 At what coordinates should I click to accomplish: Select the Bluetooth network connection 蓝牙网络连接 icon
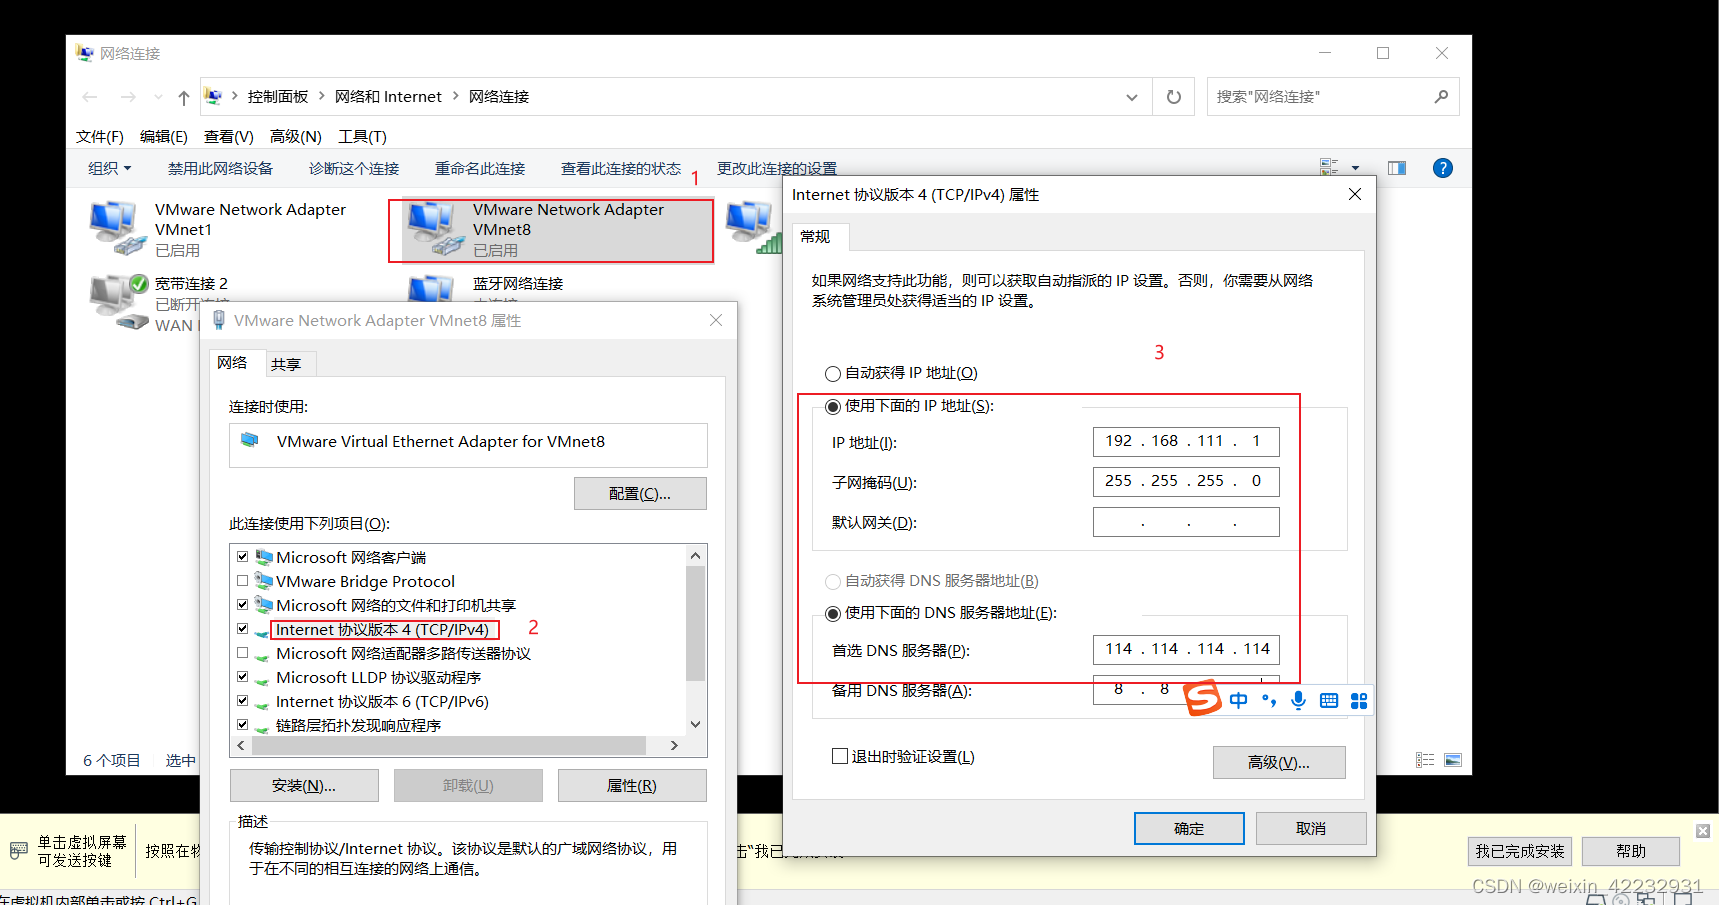pyautogui.click(x=431, y=289)
